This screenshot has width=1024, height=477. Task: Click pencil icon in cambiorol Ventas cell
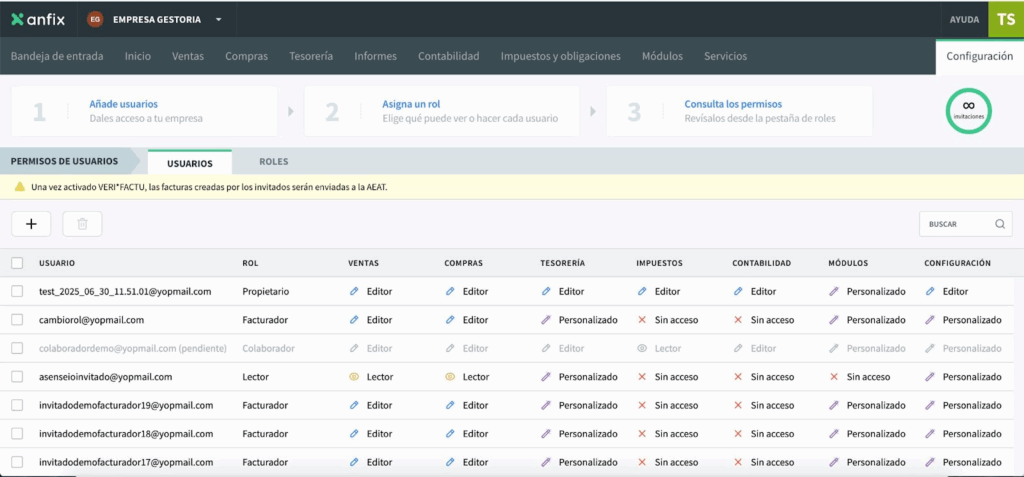pos(354,320)
